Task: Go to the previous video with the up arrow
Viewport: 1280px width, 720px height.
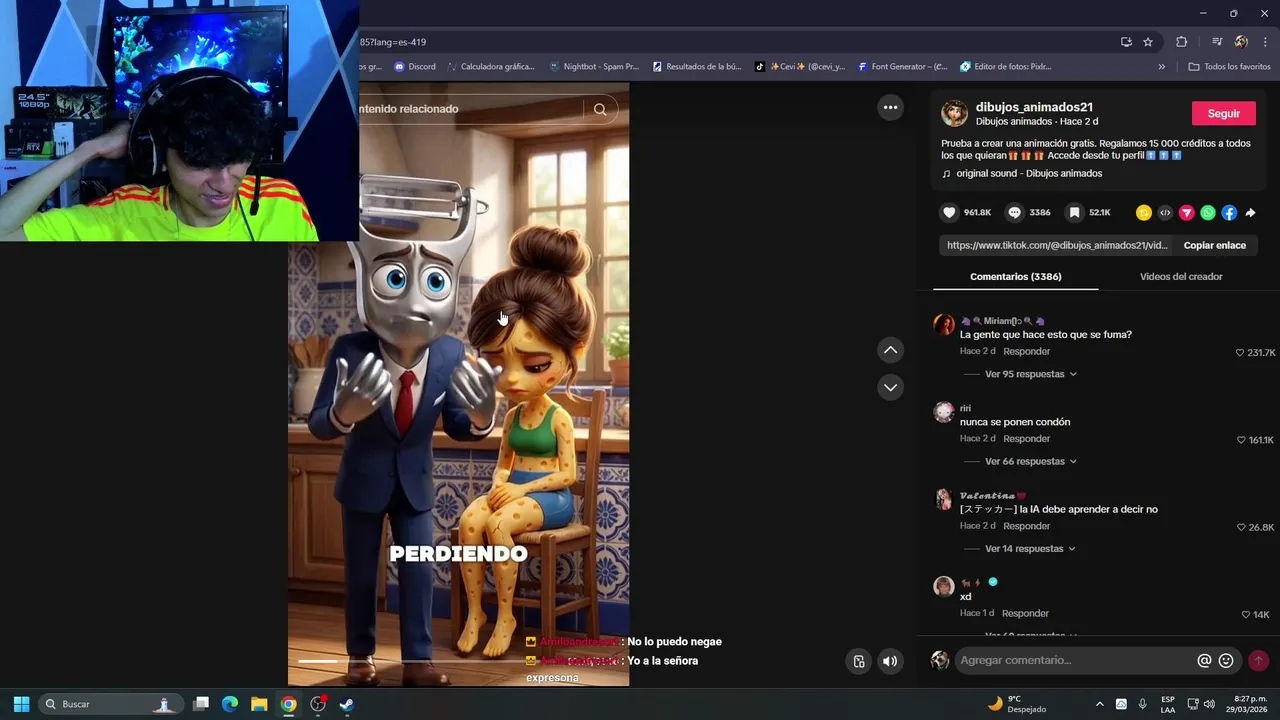Action: click(x=890, y=350)
